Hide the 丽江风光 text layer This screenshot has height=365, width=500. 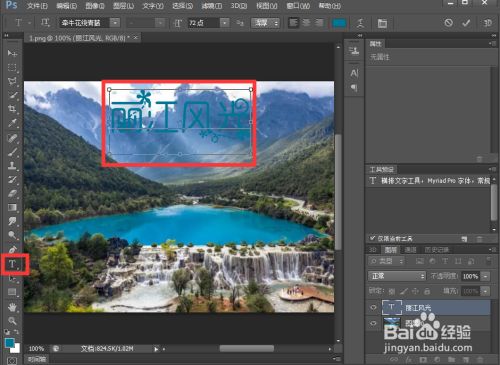tap(373, 307)
